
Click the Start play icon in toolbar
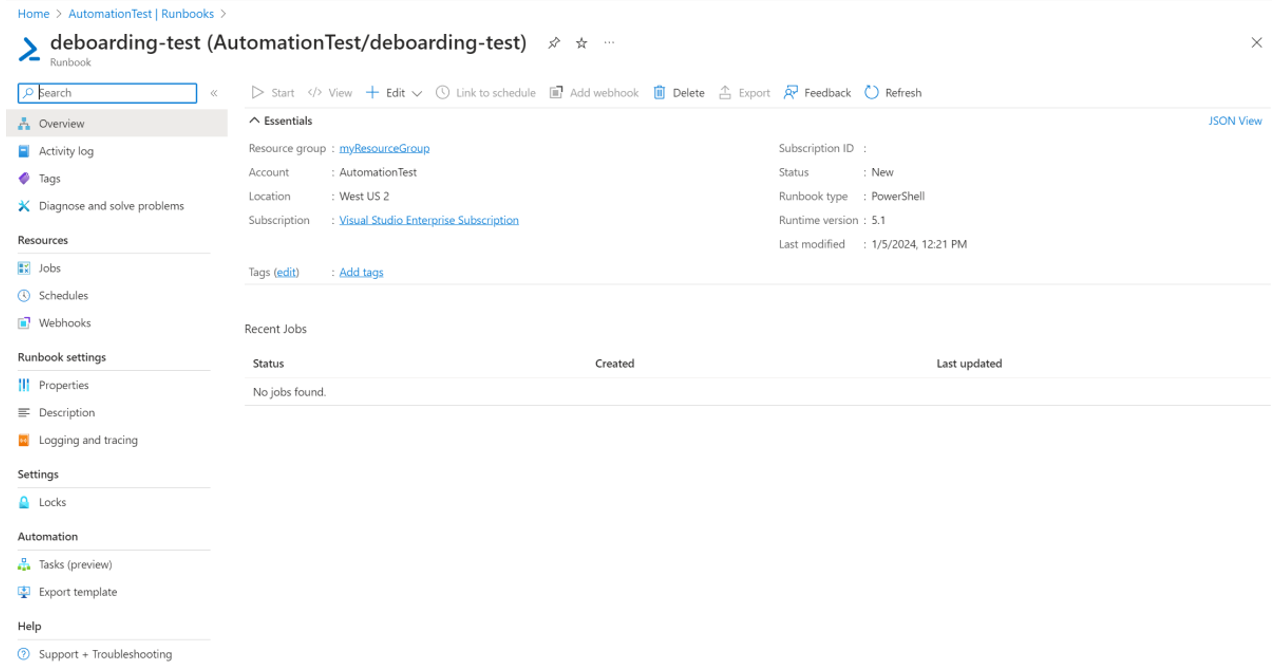coord(258,92)
